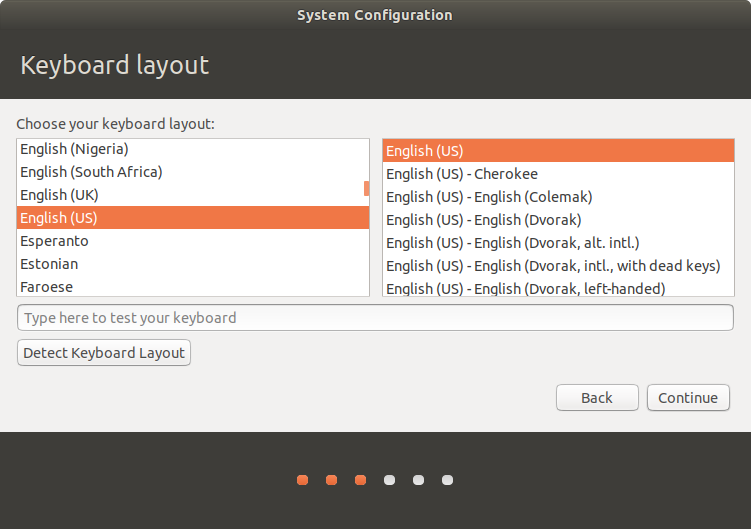Choose English (South Africa) from list
Screen dimensions: 751x529
click(91, 172)
